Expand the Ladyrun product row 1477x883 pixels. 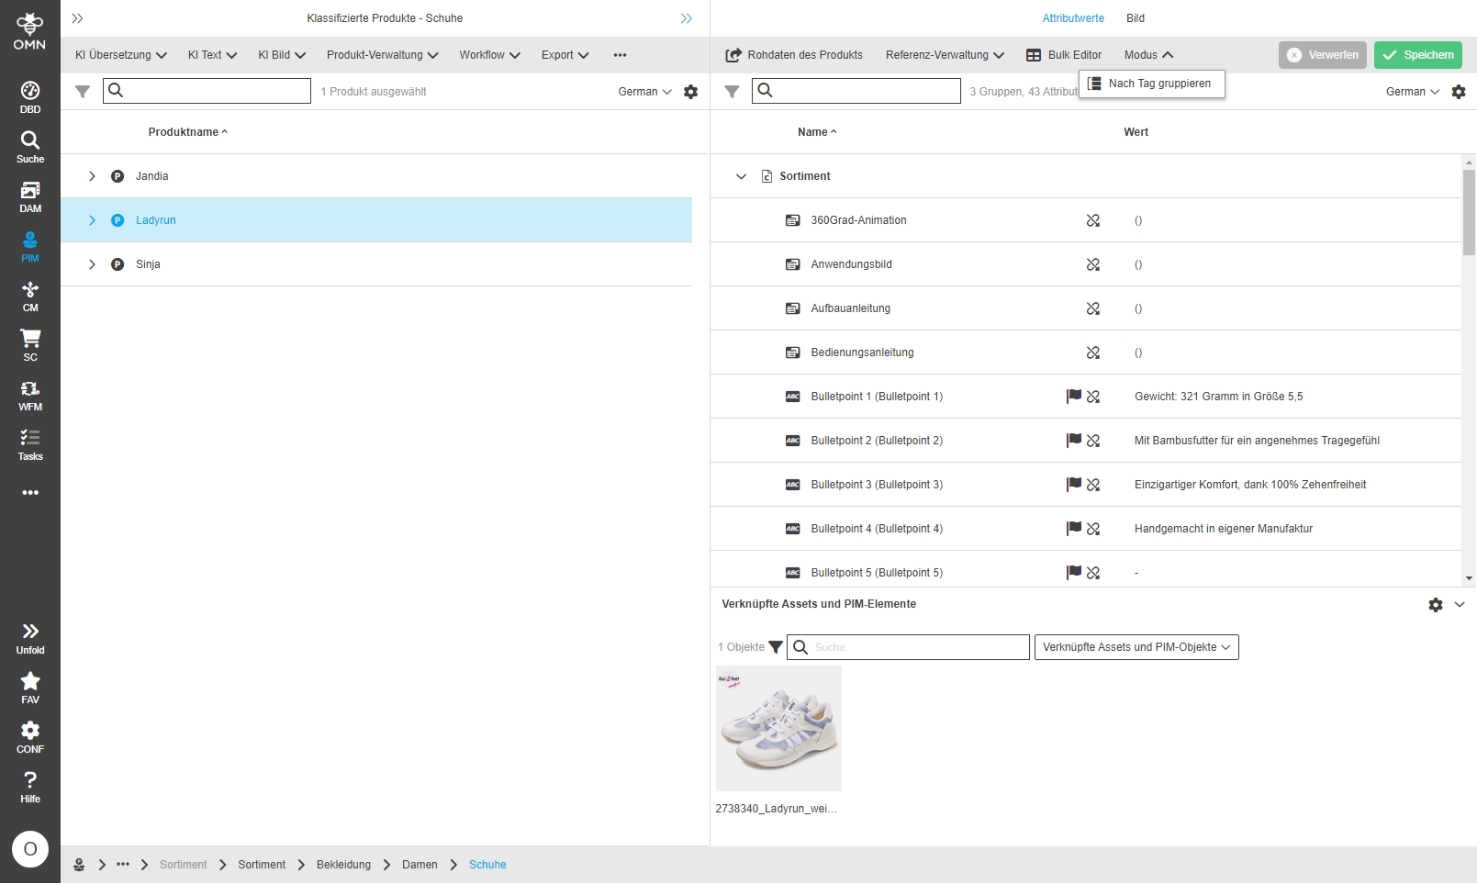(92, 220)
